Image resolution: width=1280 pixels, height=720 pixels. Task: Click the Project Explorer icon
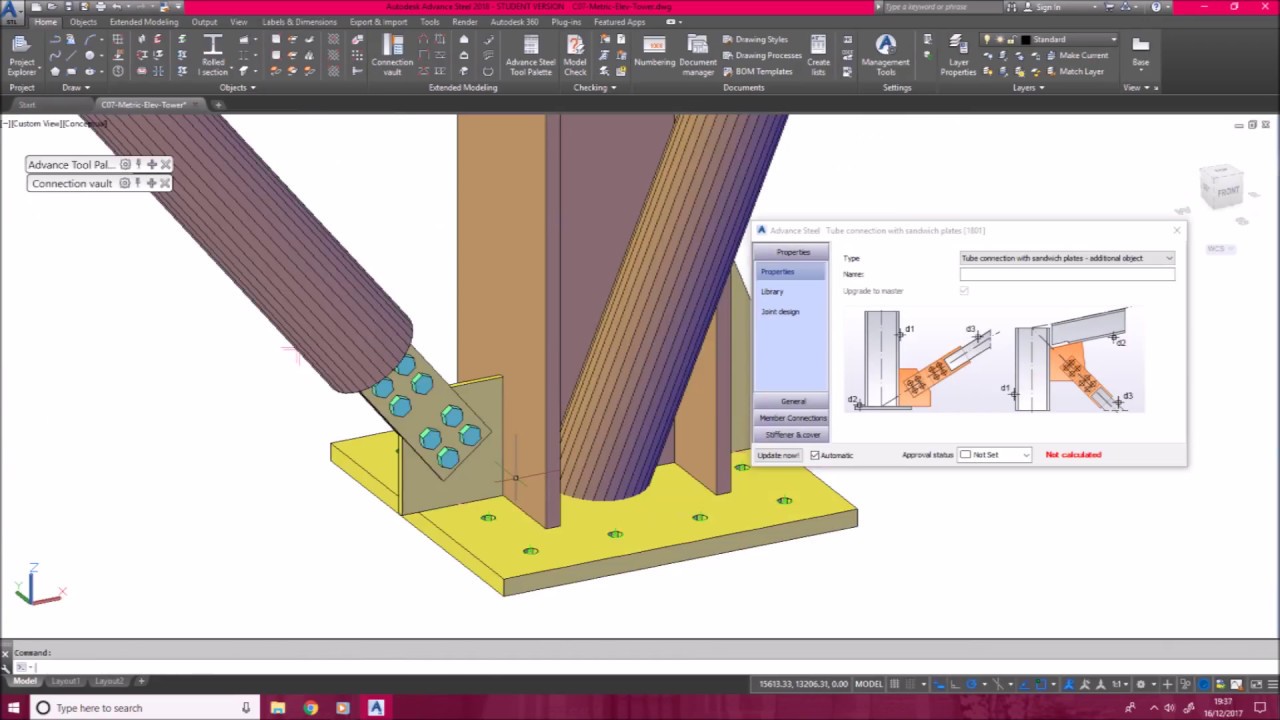pyautogui.click(x=21, y=53)
